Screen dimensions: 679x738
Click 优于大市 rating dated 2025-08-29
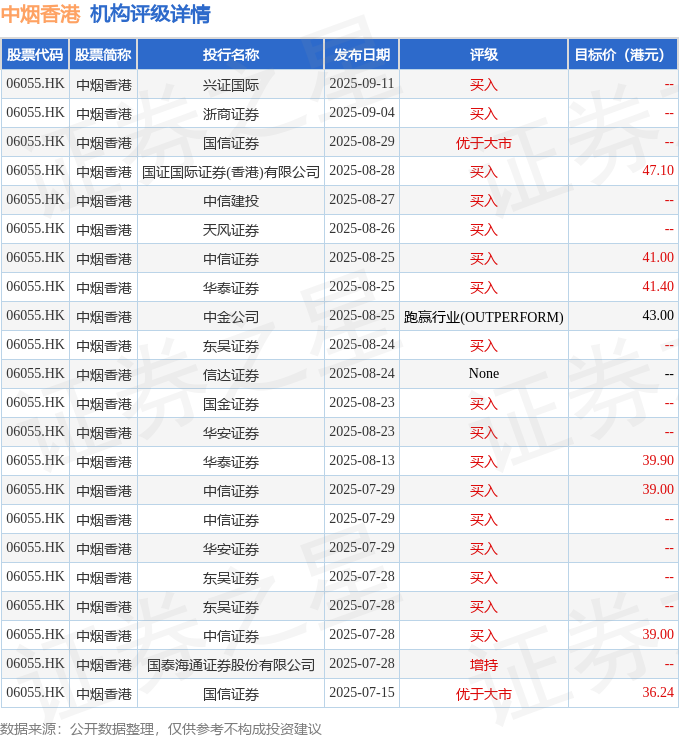click(x=483, y=143)
